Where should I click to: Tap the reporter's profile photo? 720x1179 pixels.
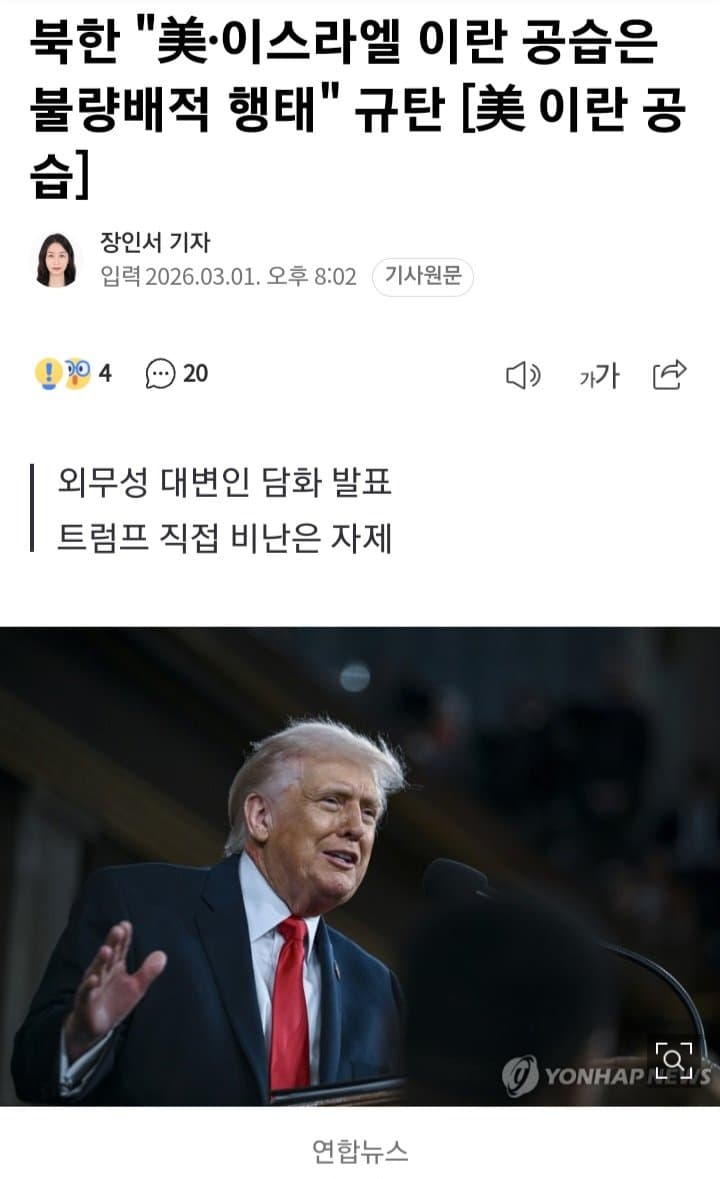[56, 260]
